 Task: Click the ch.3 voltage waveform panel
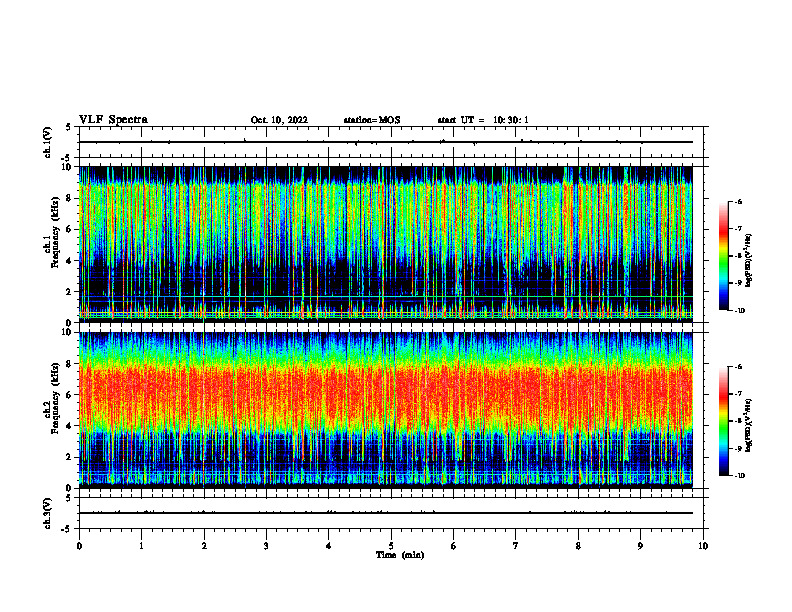391,513
